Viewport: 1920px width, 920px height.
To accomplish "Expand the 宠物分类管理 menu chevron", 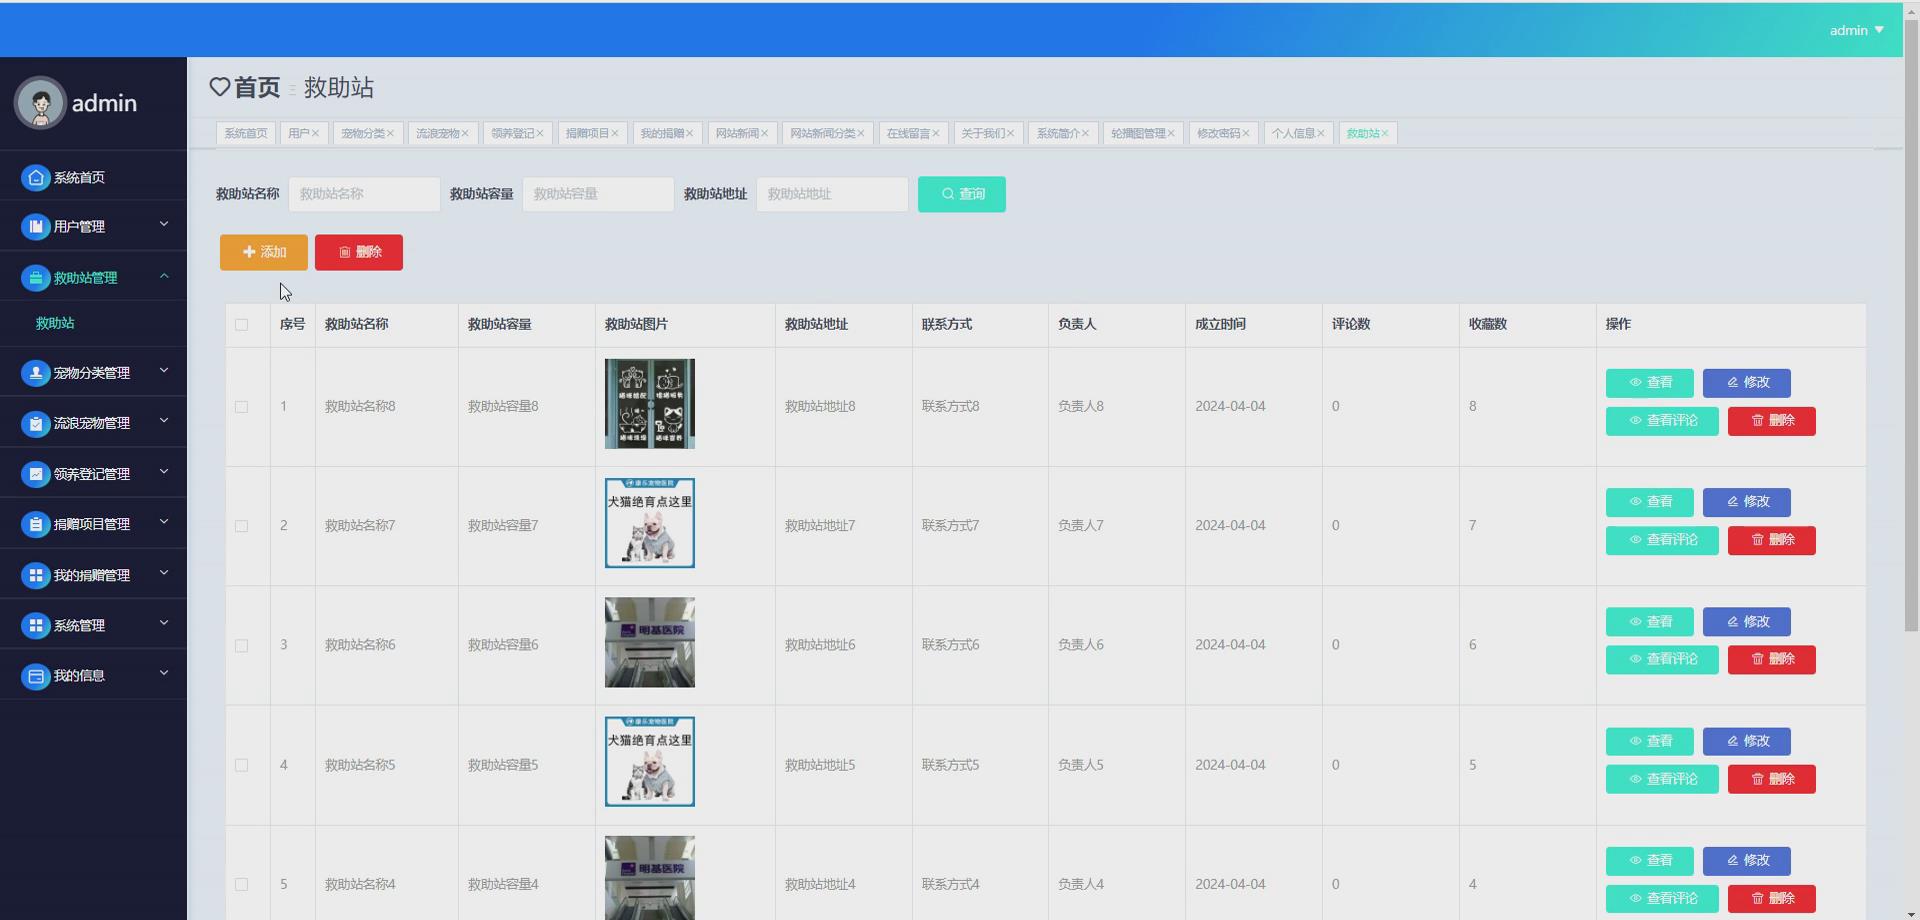I will pos(164,370).
